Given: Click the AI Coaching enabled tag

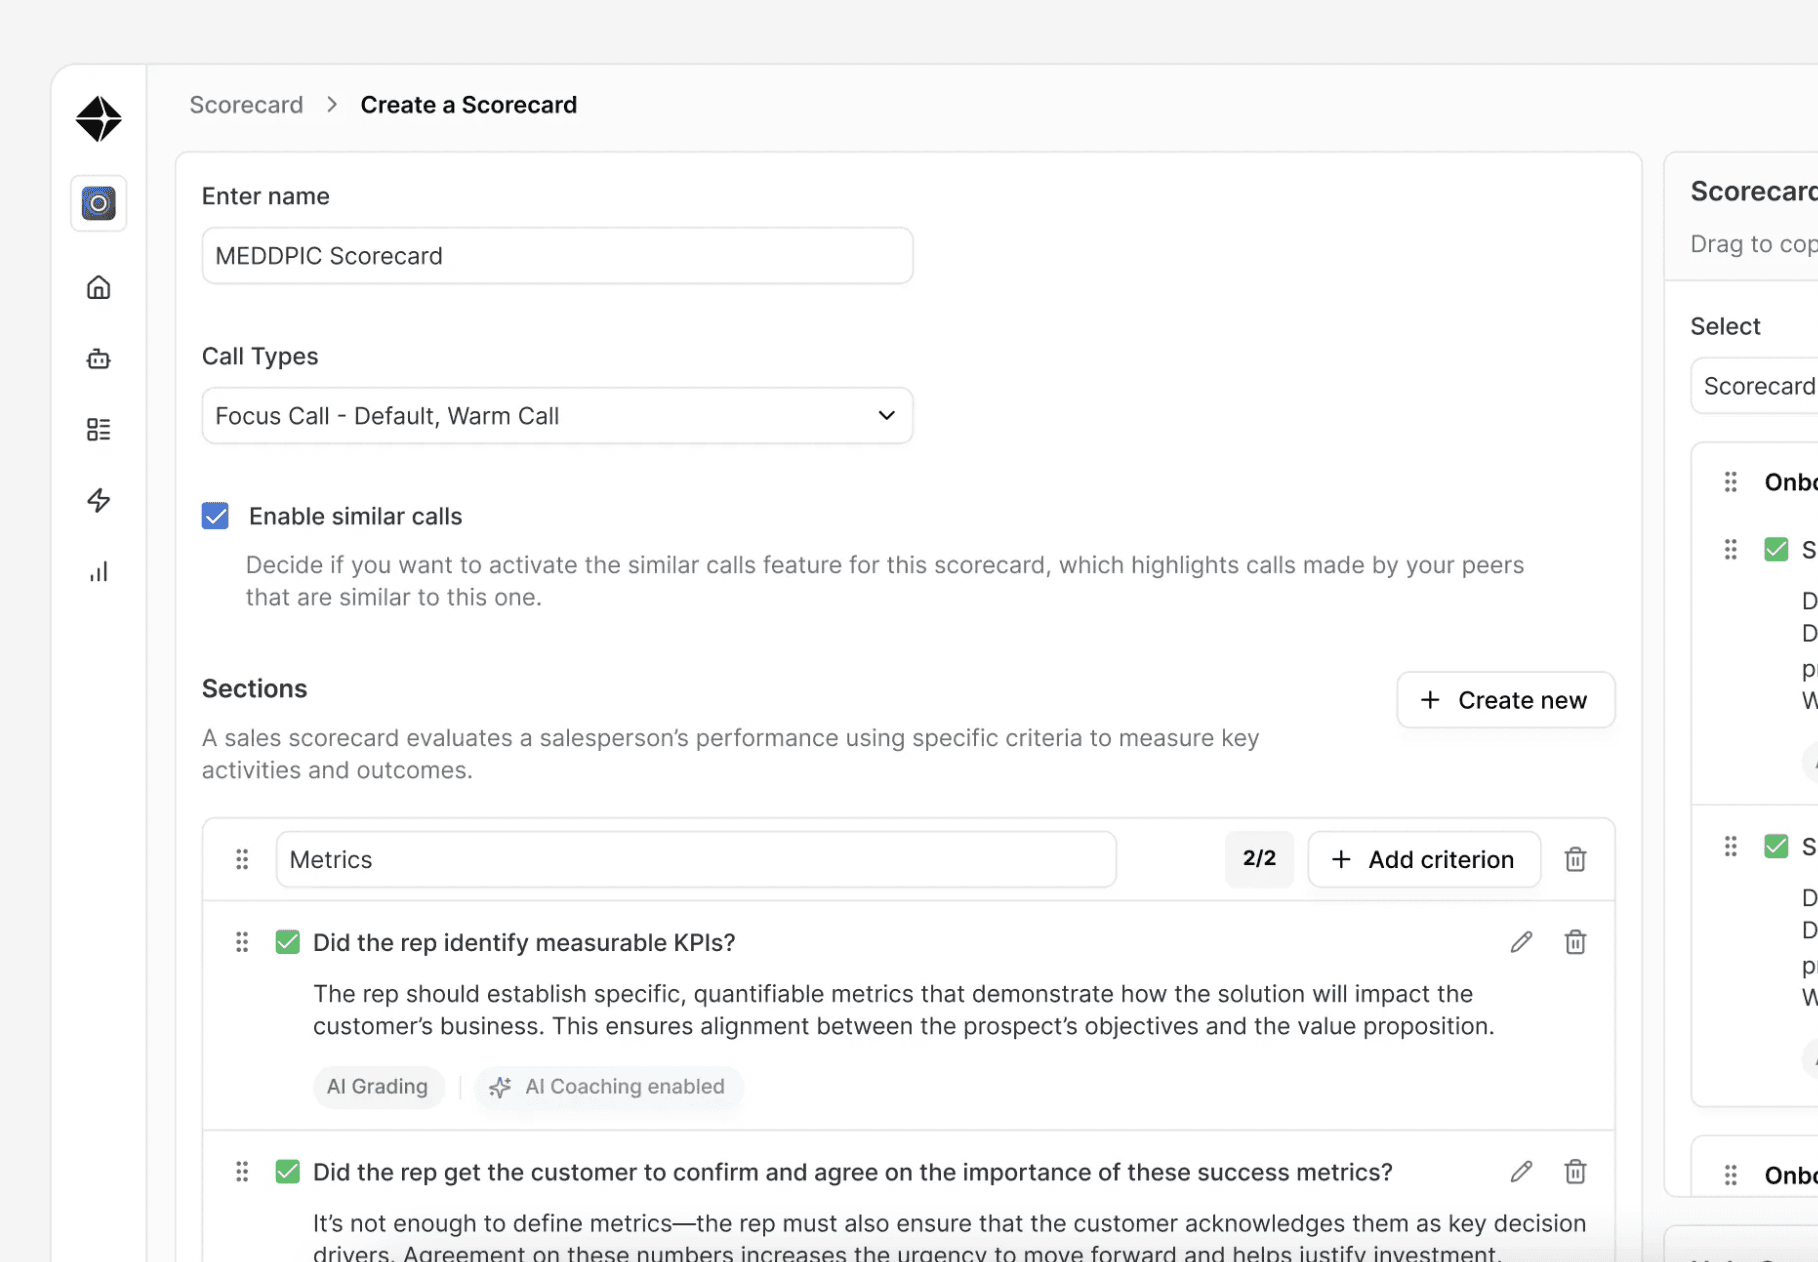Looking at the screenshot, I should tap(608, 1086).
